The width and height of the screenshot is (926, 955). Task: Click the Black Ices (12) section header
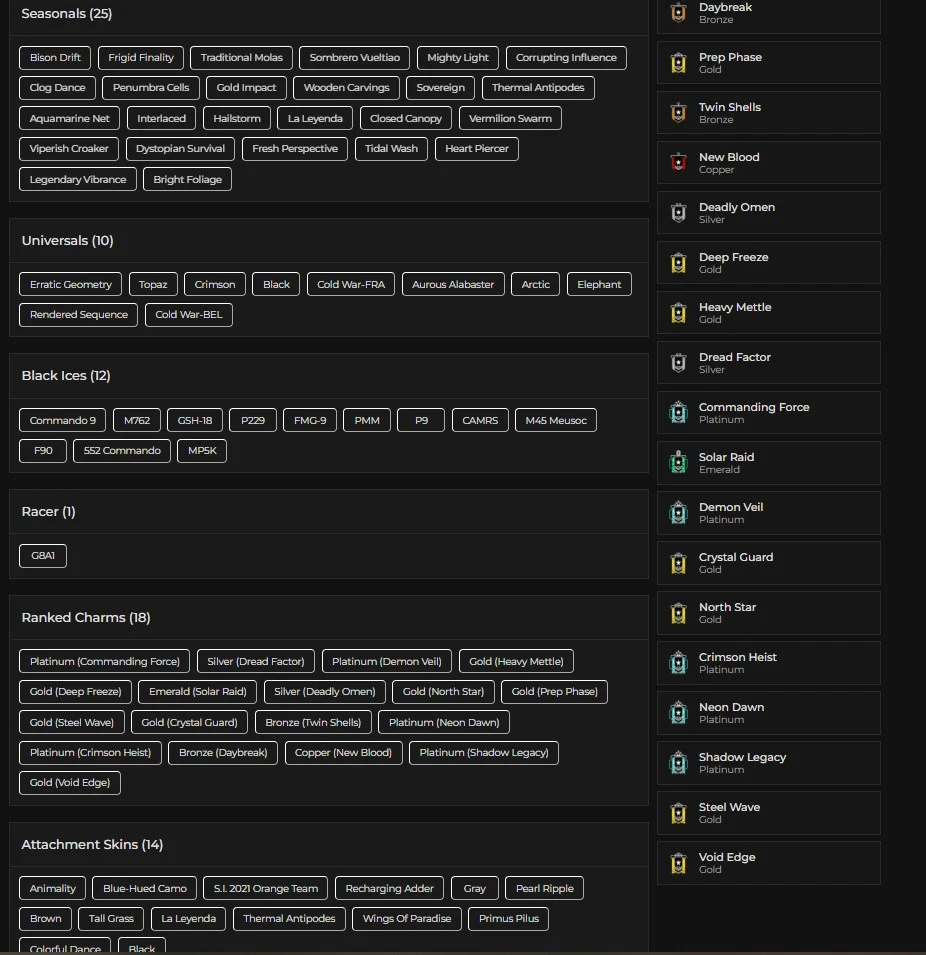(66, 376)
